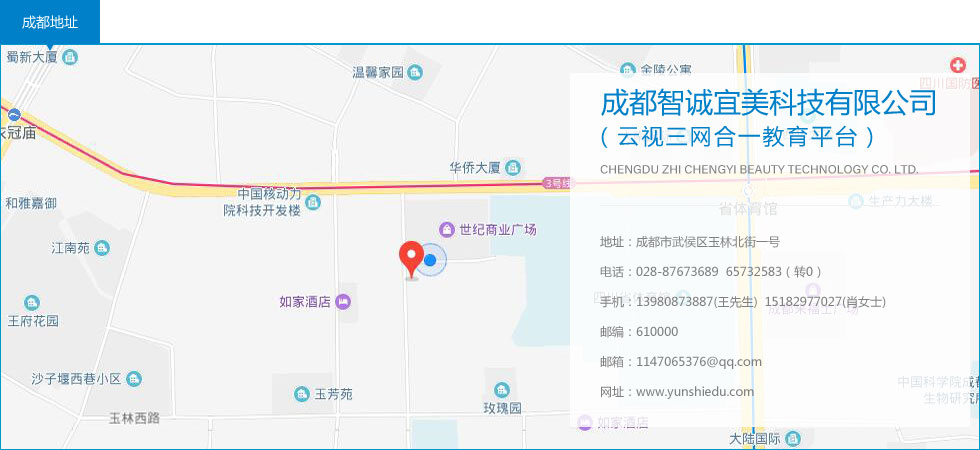980x450 pixels.
Task: Click the mobile number 15182977027
Action: coord(803,302)
